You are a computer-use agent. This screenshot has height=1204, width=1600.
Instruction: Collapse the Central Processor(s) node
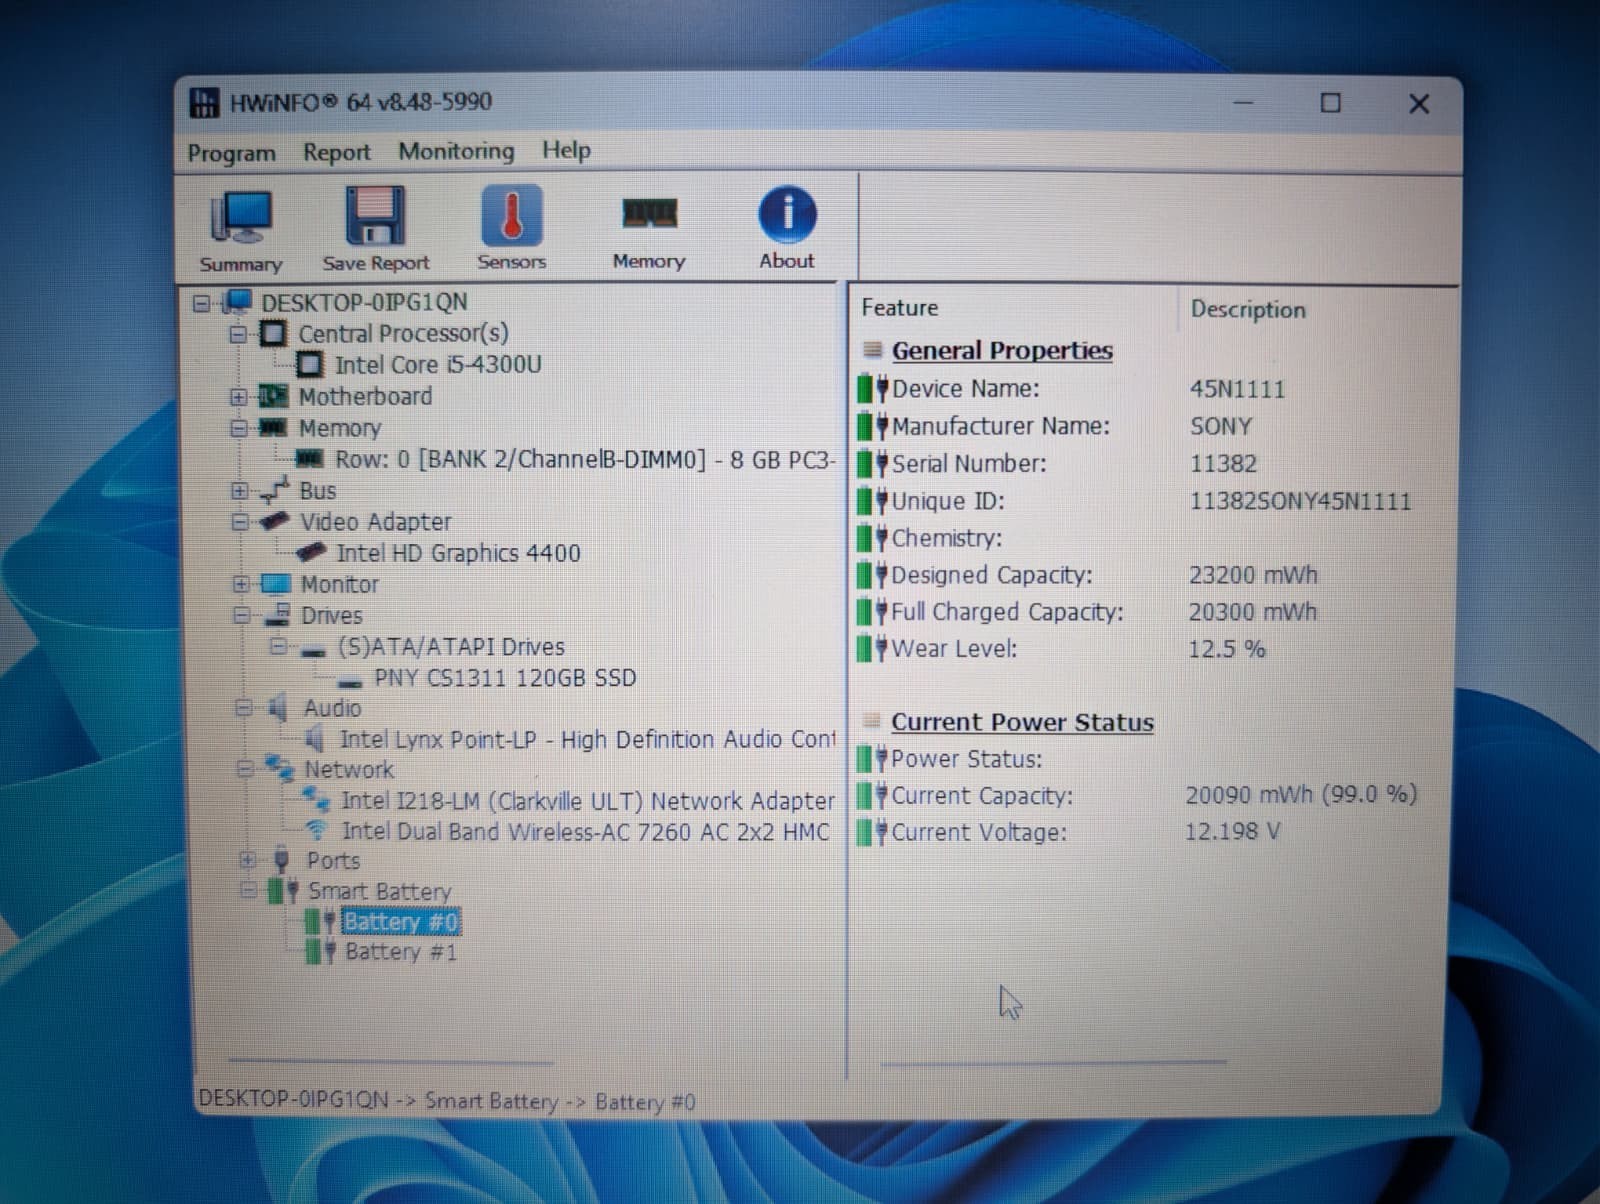[x=238, y=334]
